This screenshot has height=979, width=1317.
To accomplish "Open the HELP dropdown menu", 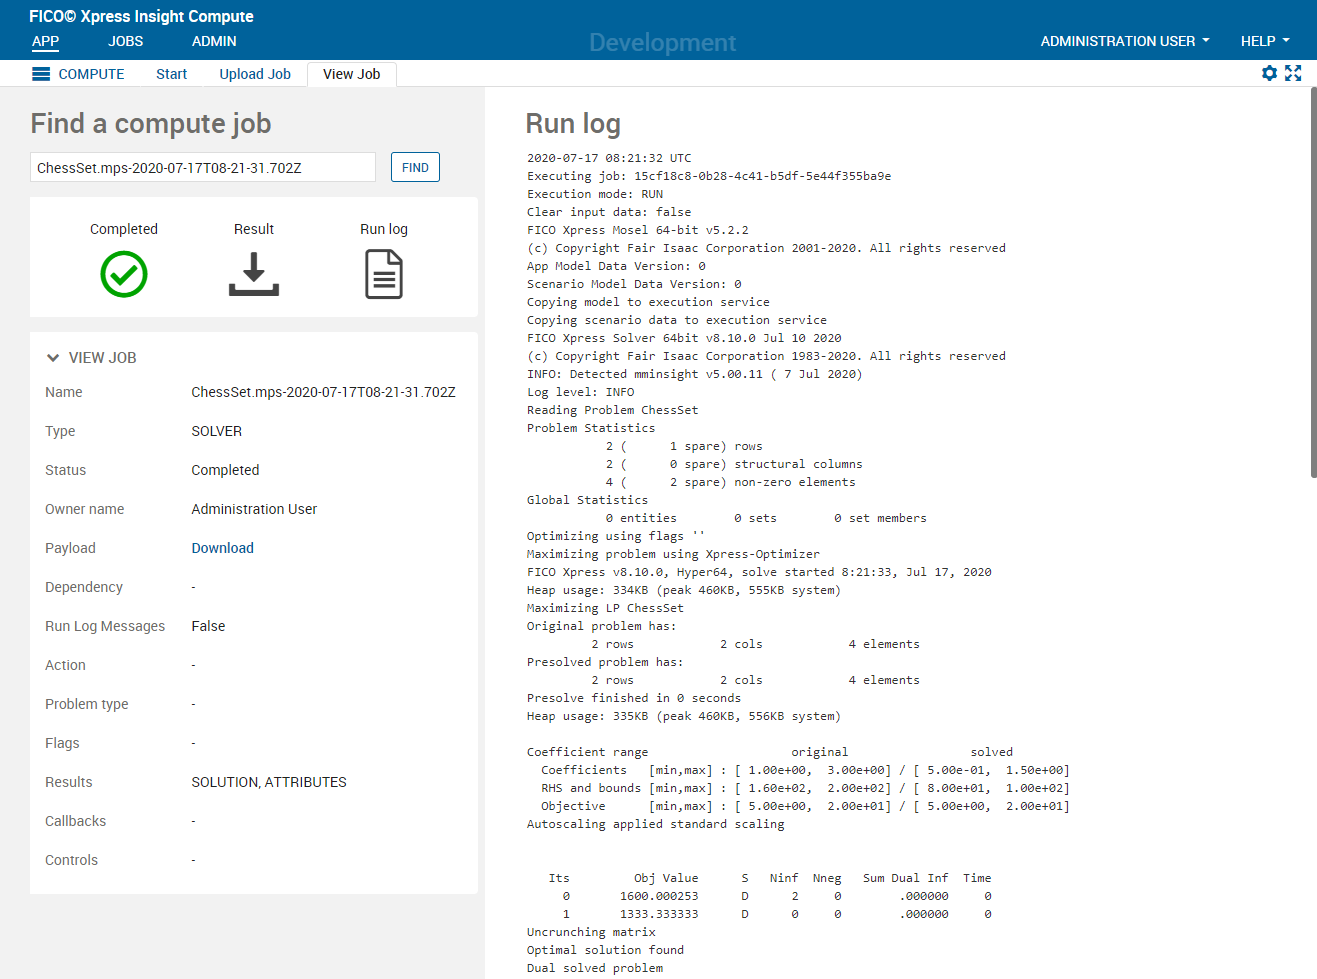I will [x=1265, y=41].
